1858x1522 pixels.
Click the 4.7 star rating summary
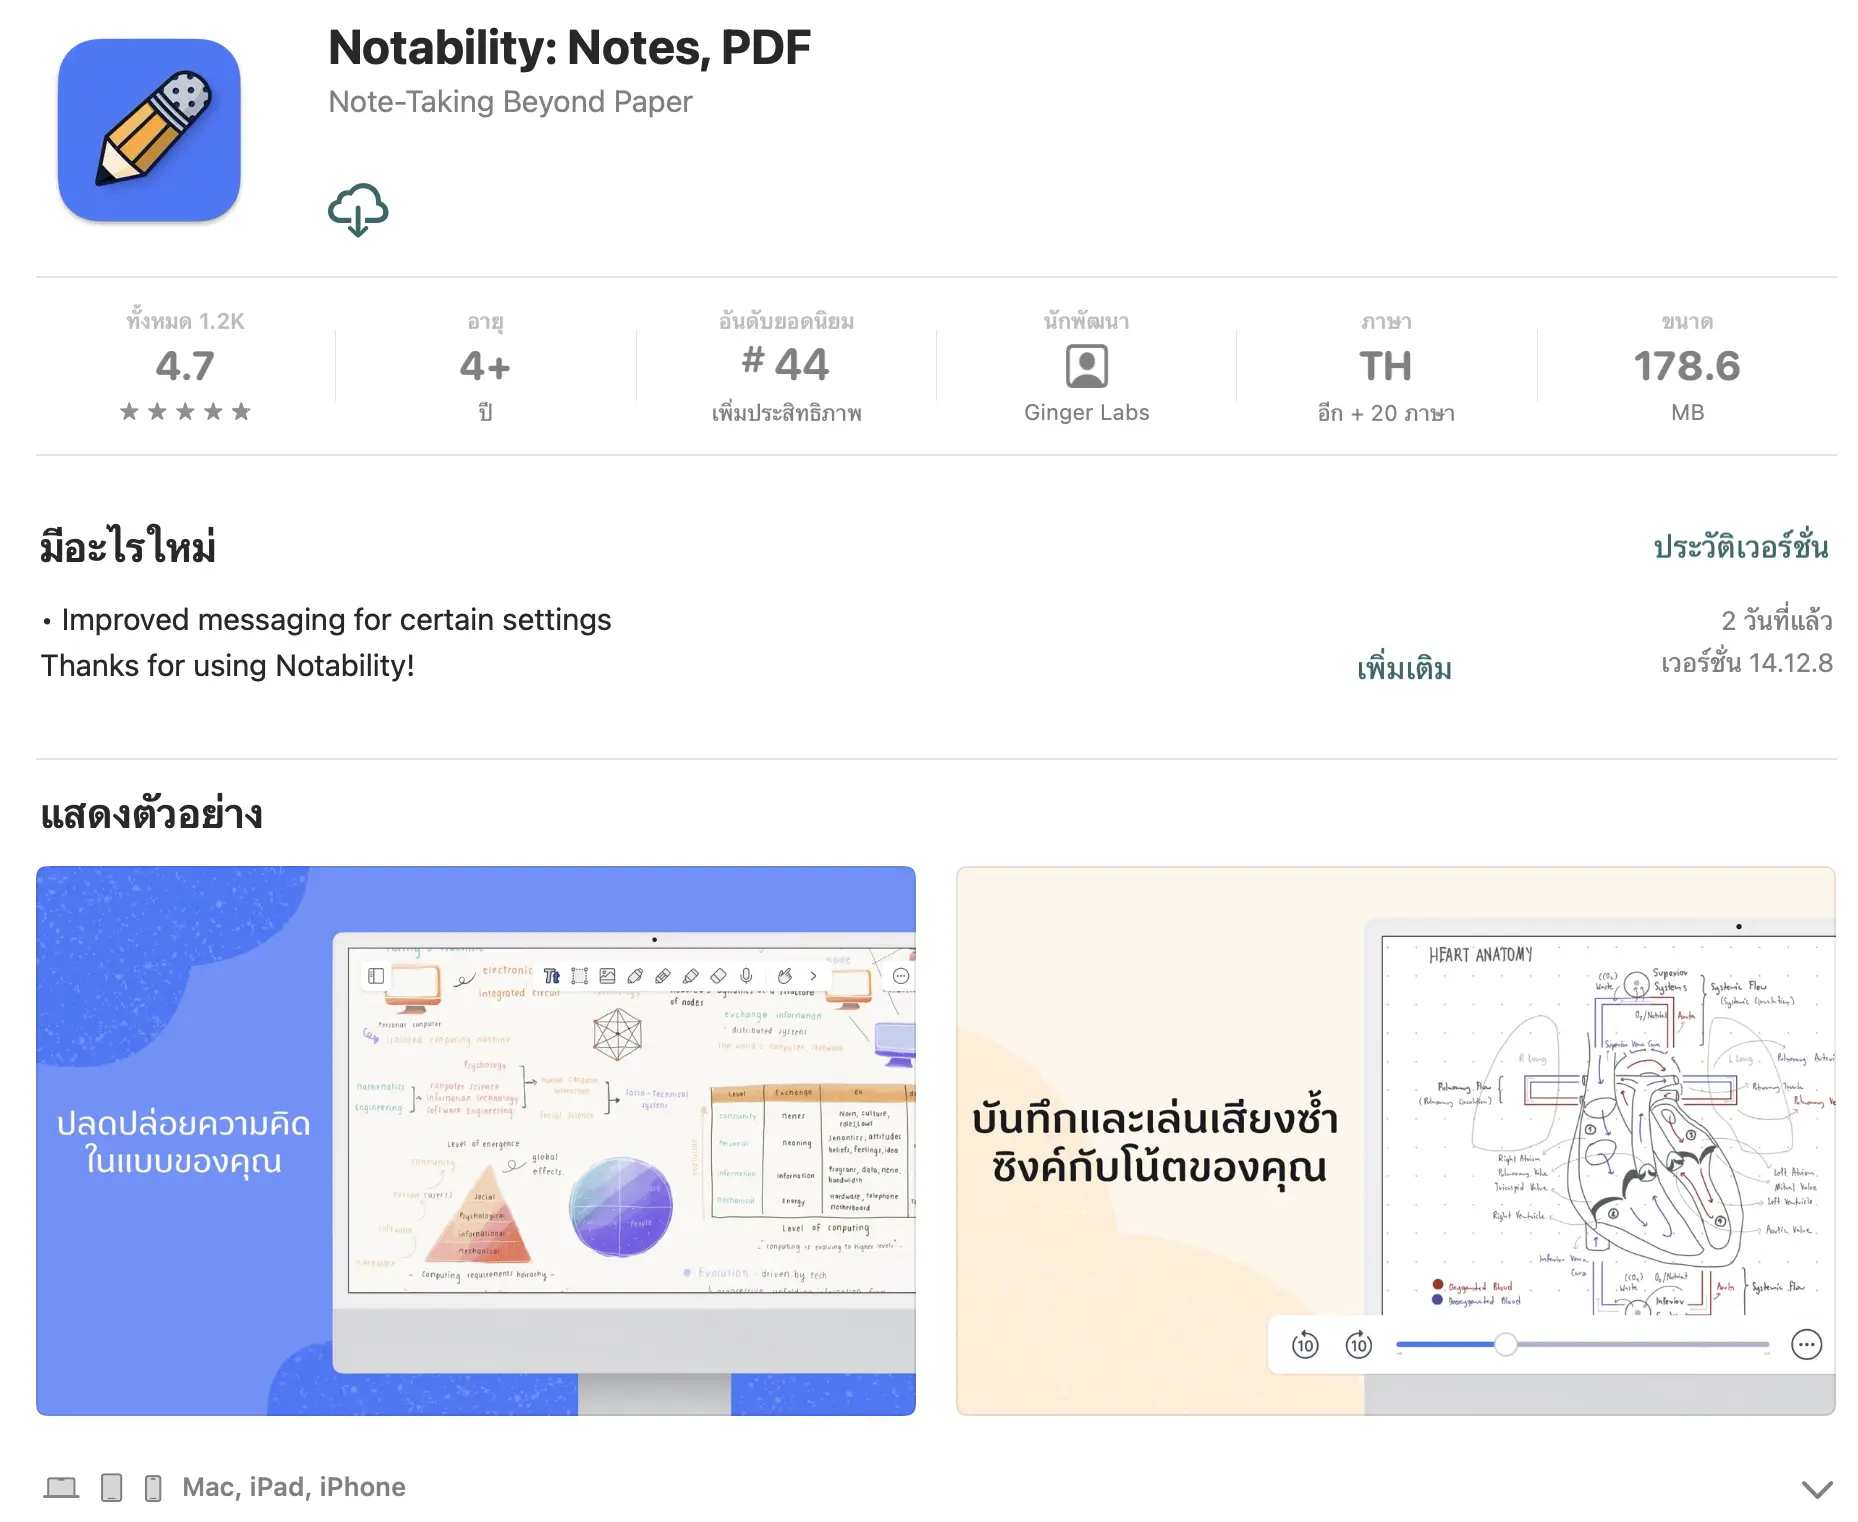tap(185, 367)
